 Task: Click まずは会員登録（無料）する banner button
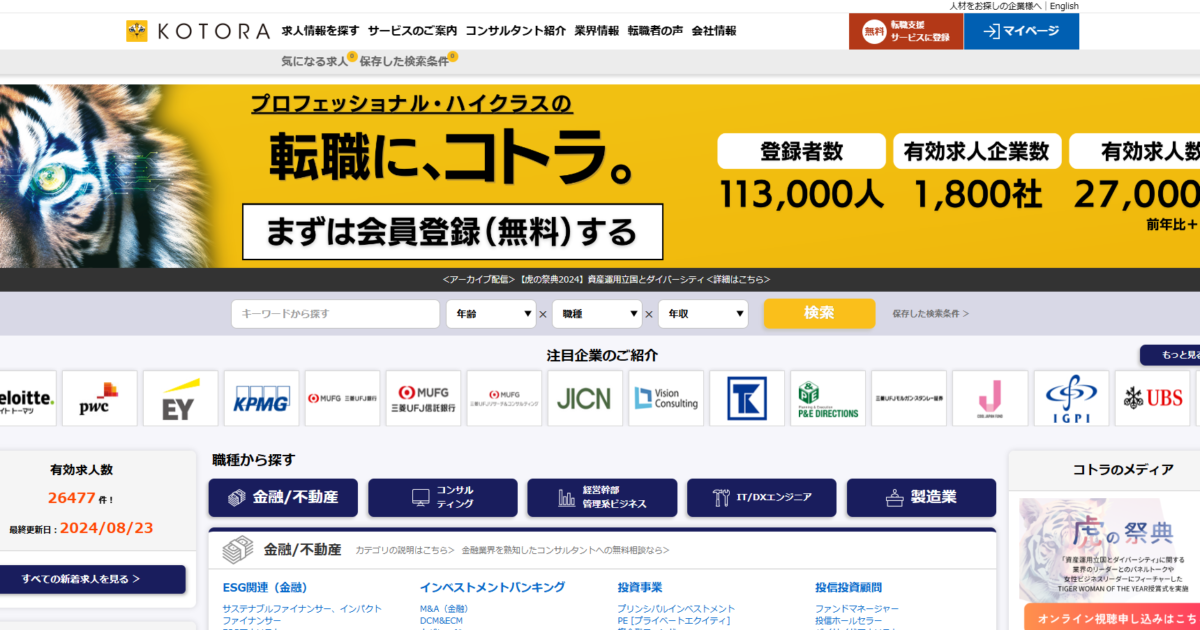coord(452,232)
